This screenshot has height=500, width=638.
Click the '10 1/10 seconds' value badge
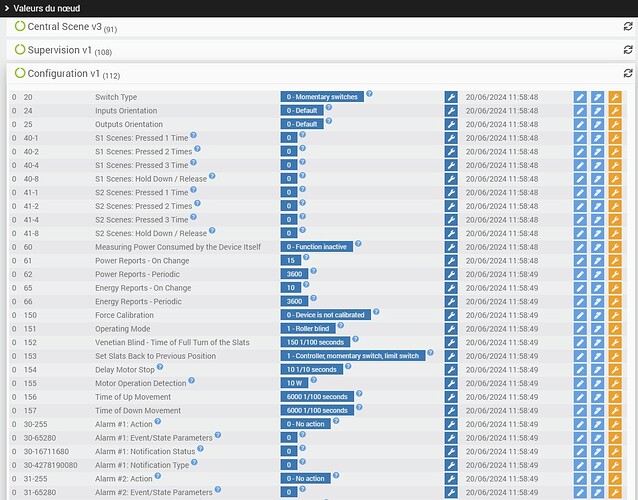click(x=311, y=370)
